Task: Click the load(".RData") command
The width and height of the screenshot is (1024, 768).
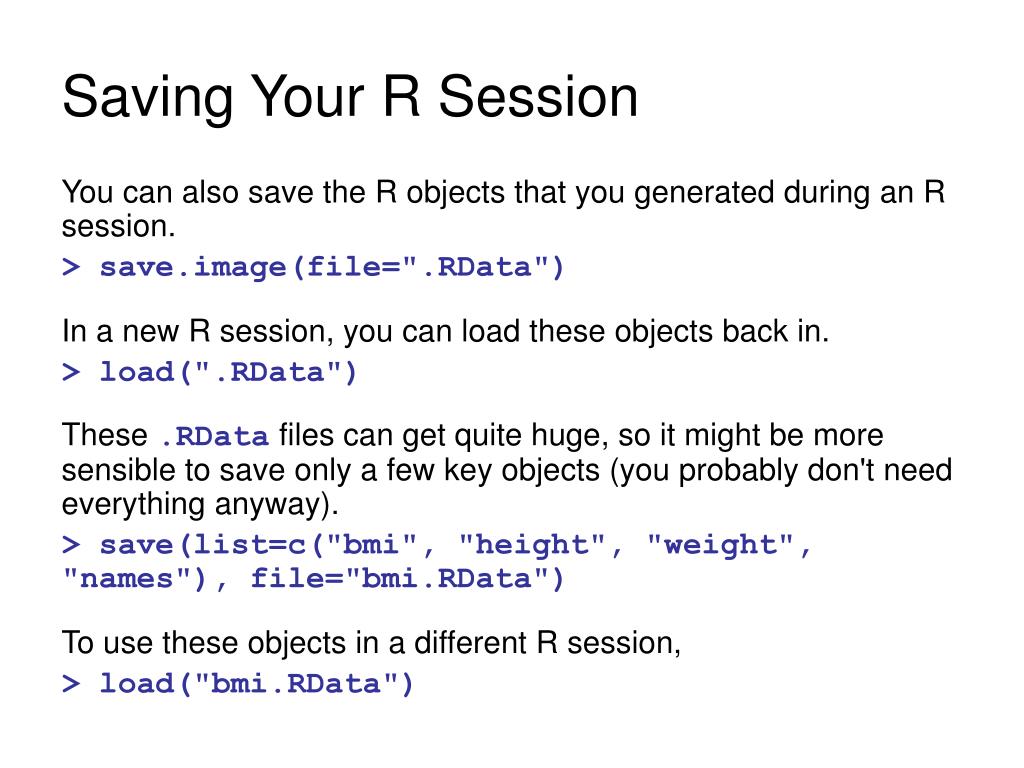Action: coord(228,372)
